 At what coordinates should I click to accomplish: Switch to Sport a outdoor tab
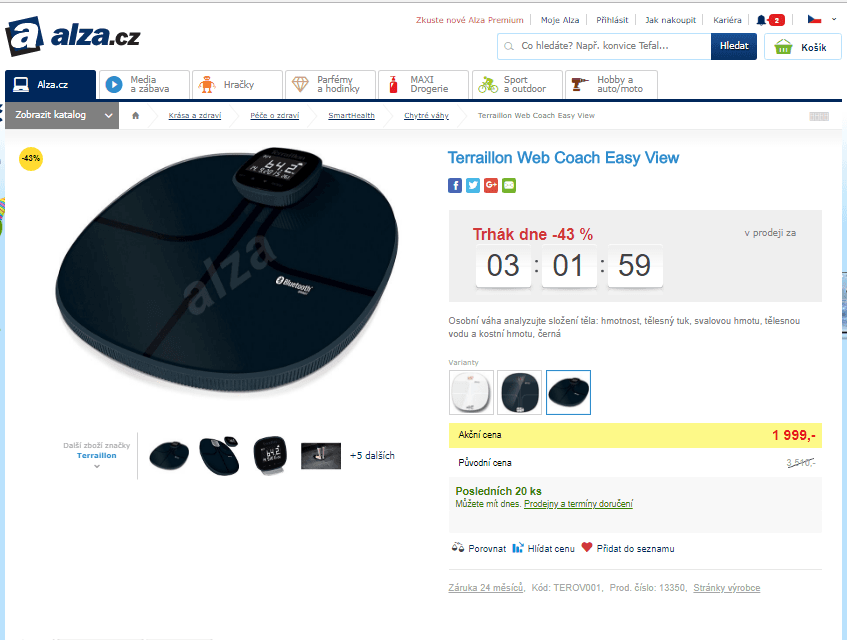pos(517,84)
